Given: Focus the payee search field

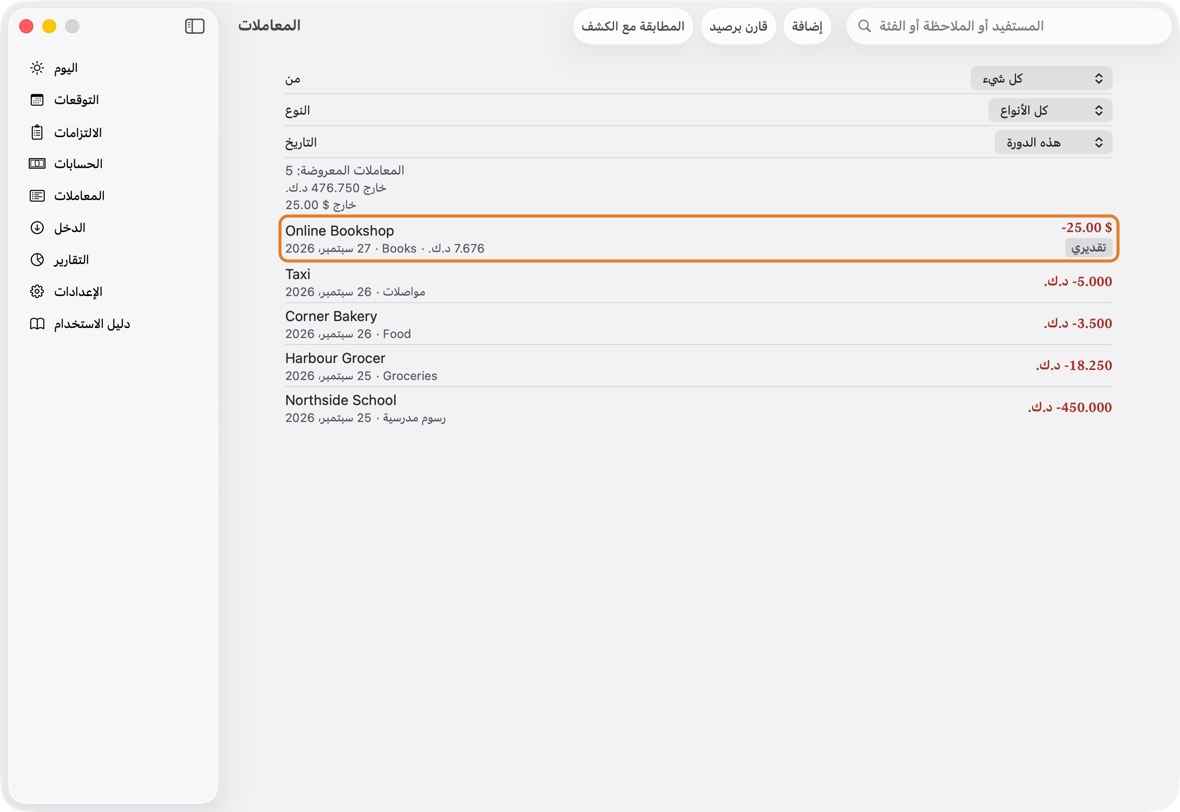Looking at the screenshot, I should pos(1009,26).
